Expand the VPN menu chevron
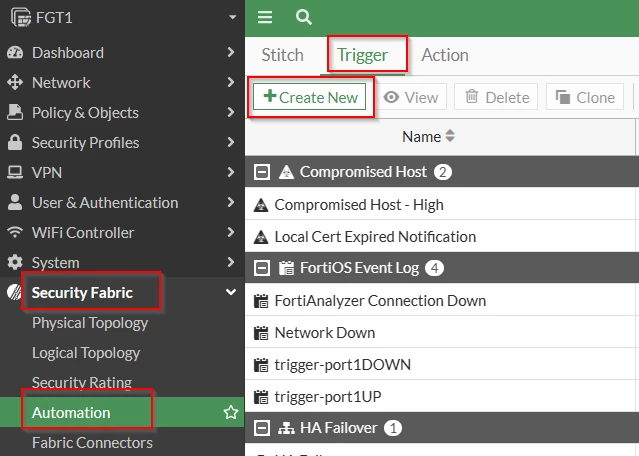This screenshot has width=639, height=456. pos(231,172)
